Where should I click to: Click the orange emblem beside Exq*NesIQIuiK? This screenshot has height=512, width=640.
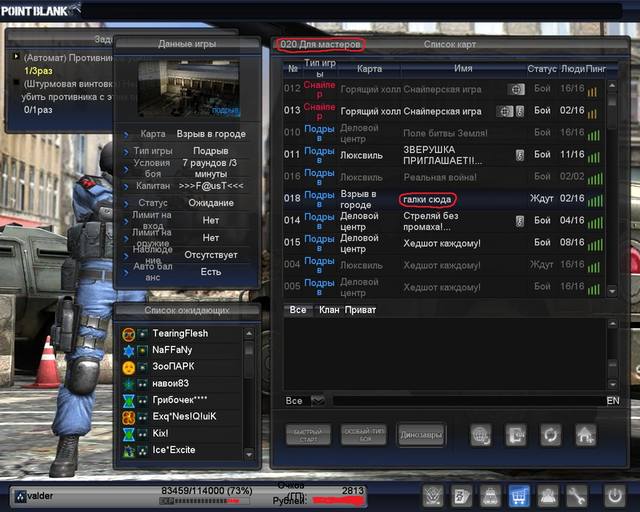[x=129, y=418]
